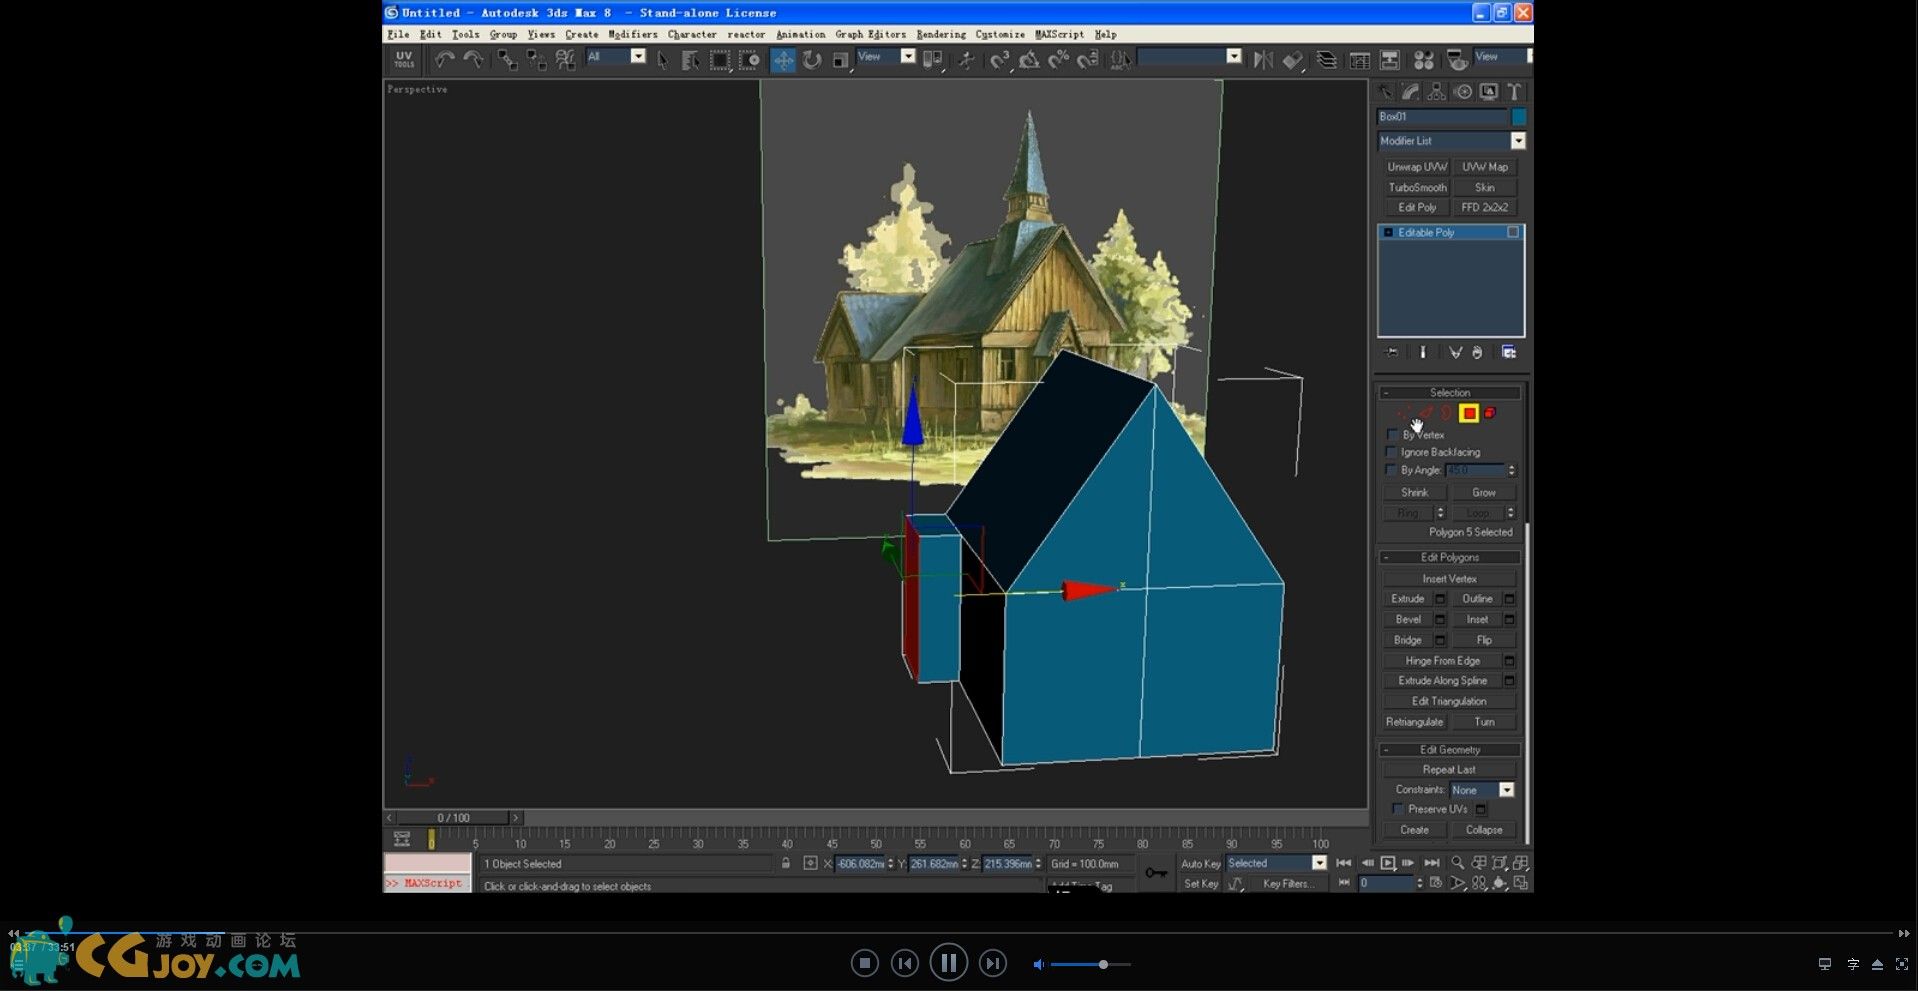Click the Redo arrow icon in toolbar

473,60
